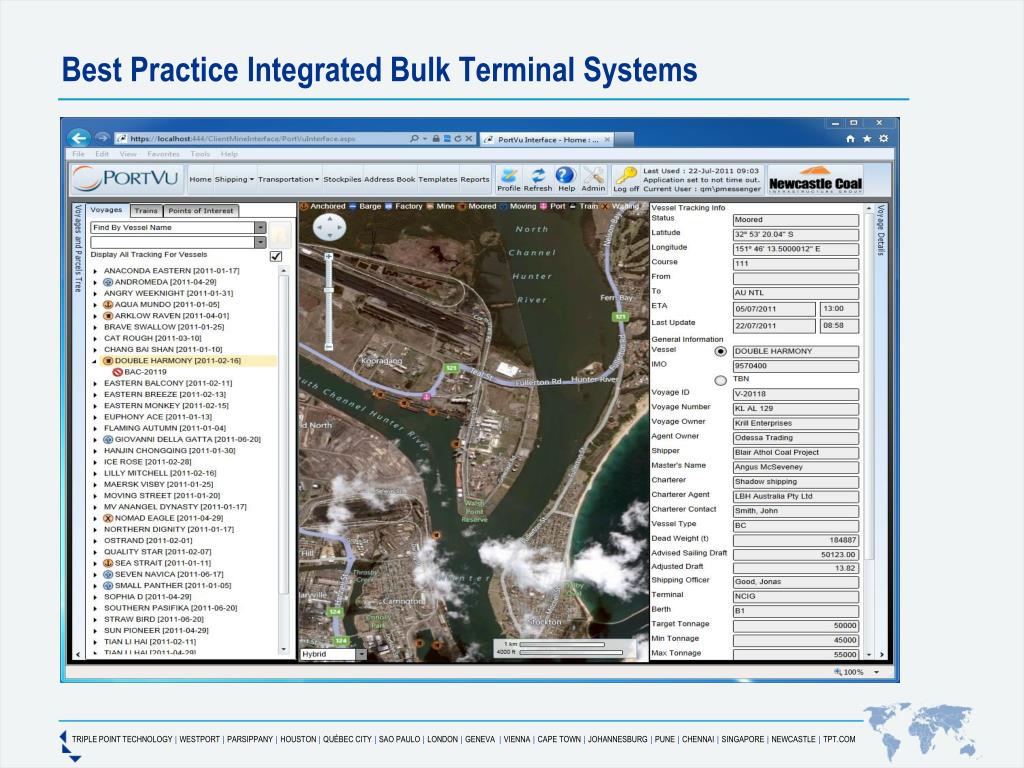Image resolution: width=1024 pixels, height=768 pixels.
Task: Click the SMALL PANTHER vessel icon
Action: click(108, 585)
